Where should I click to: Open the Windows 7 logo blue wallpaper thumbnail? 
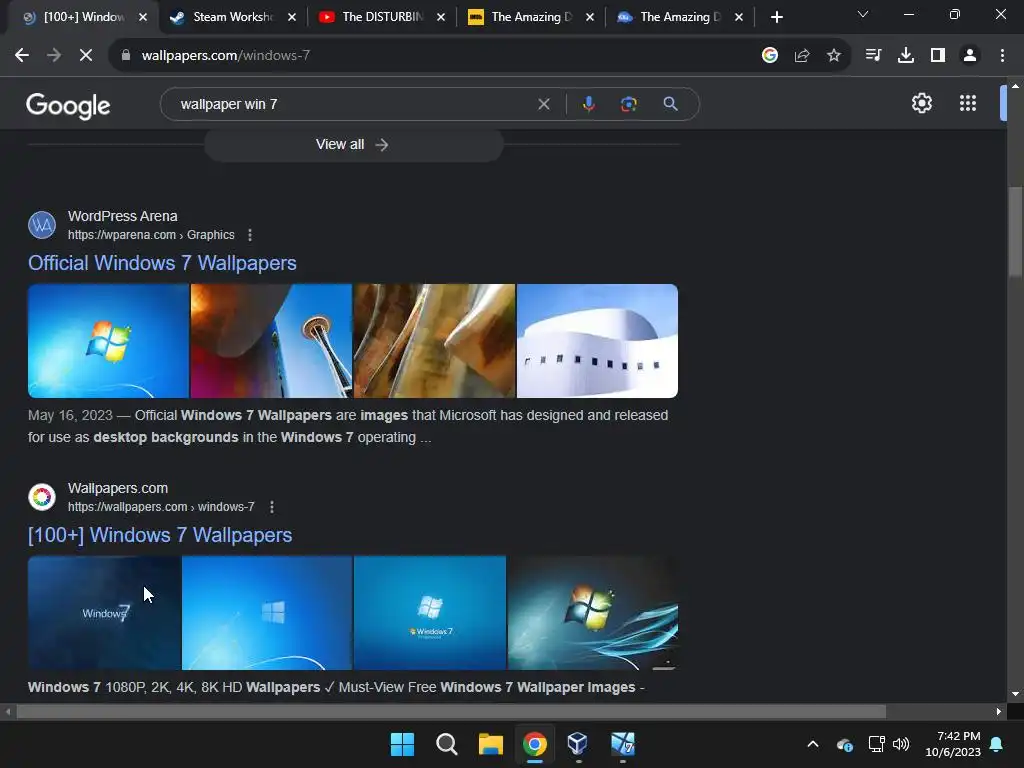108,341
